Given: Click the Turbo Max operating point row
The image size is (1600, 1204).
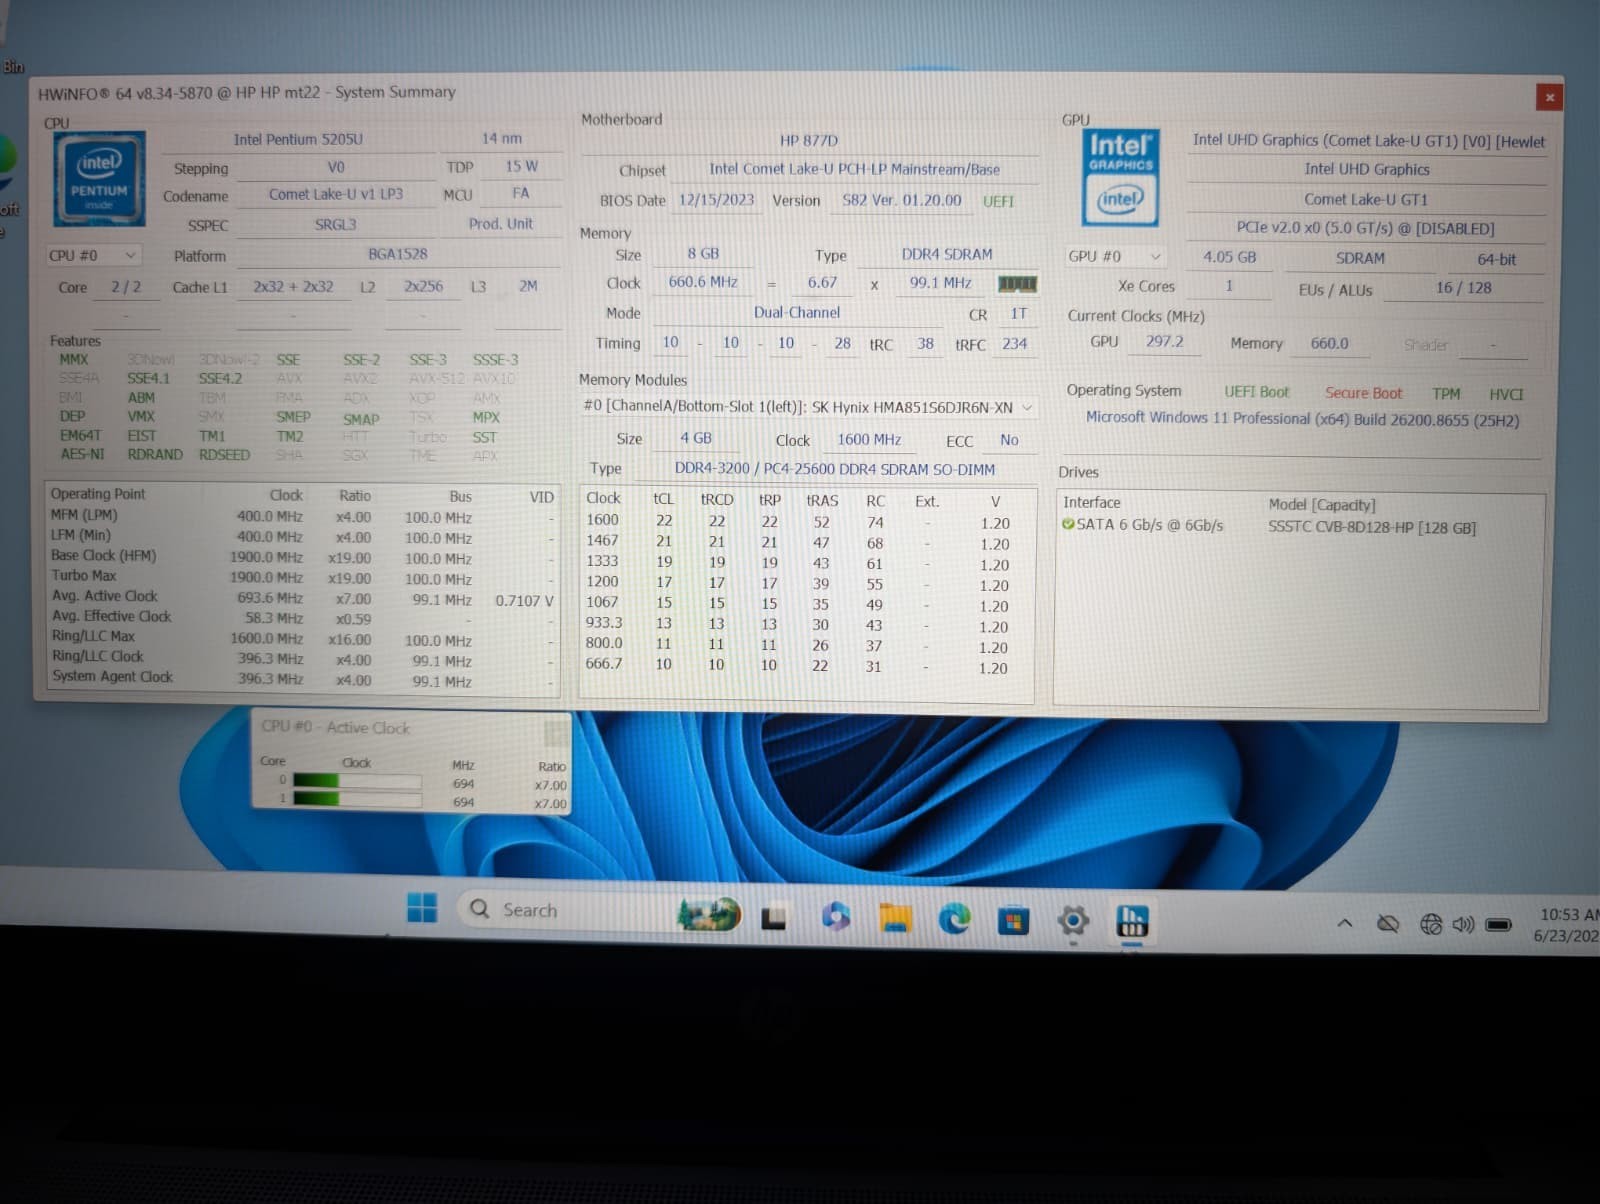Looking at the screenshot, I should pos(301,577).
